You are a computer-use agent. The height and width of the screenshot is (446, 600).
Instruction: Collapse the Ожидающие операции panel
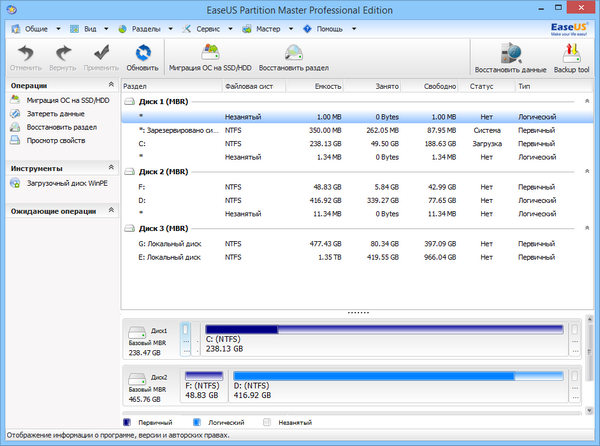[x=111, y=210]
